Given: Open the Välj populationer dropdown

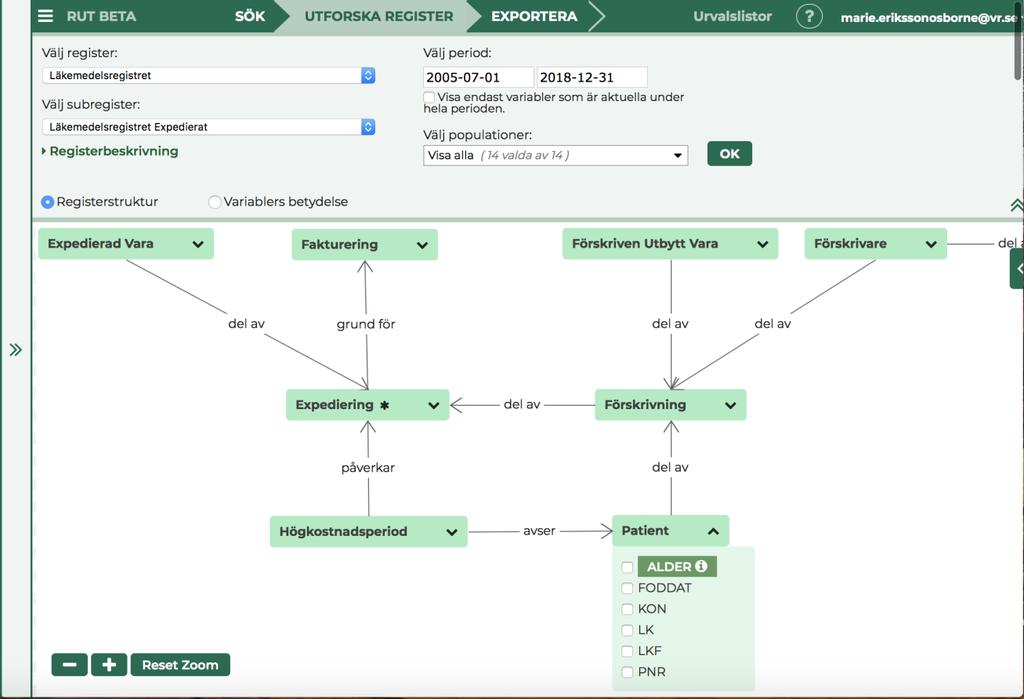Looking at the screenshot, I should point(555,155).
